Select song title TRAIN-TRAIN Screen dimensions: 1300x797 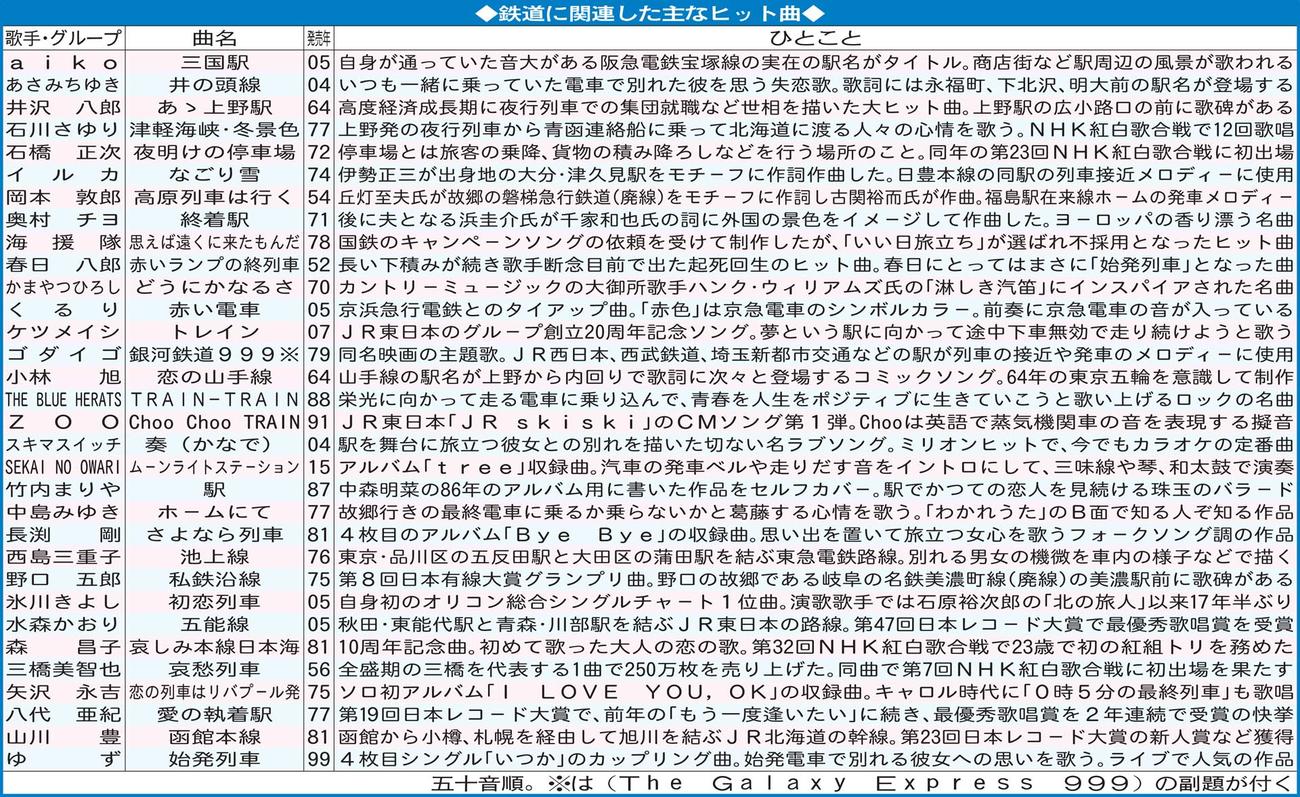click(214, 399)
